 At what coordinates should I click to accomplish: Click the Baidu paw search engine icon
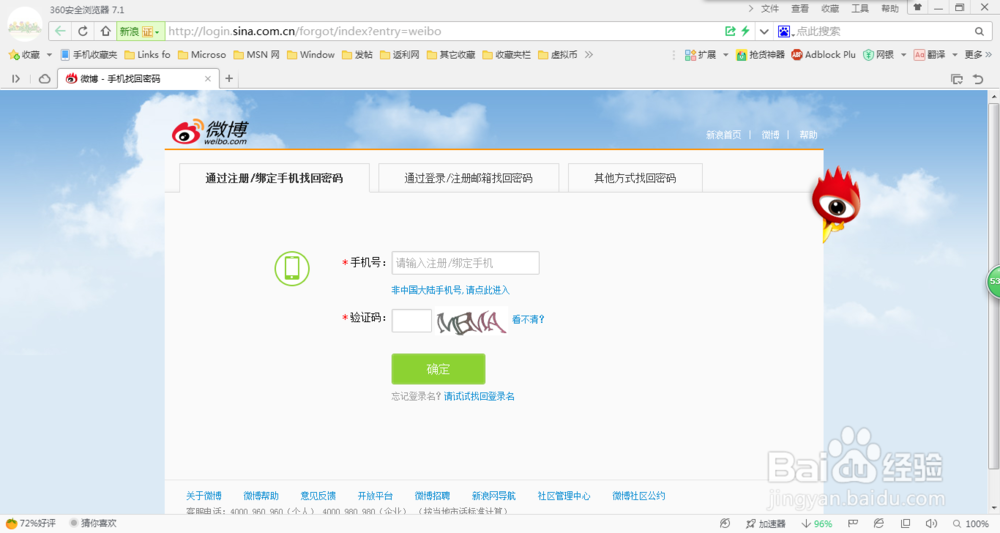784,31
